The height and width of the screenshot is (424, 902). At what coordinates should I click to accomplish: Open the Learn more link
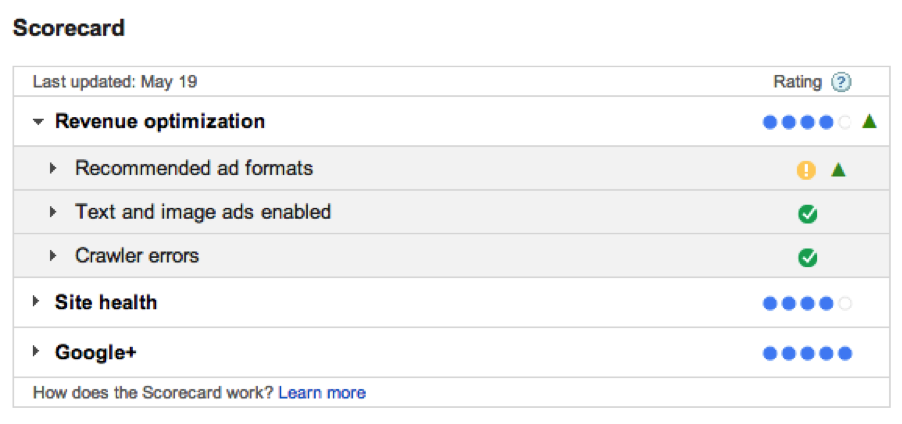pyautogui.click(x=322, y=393)
